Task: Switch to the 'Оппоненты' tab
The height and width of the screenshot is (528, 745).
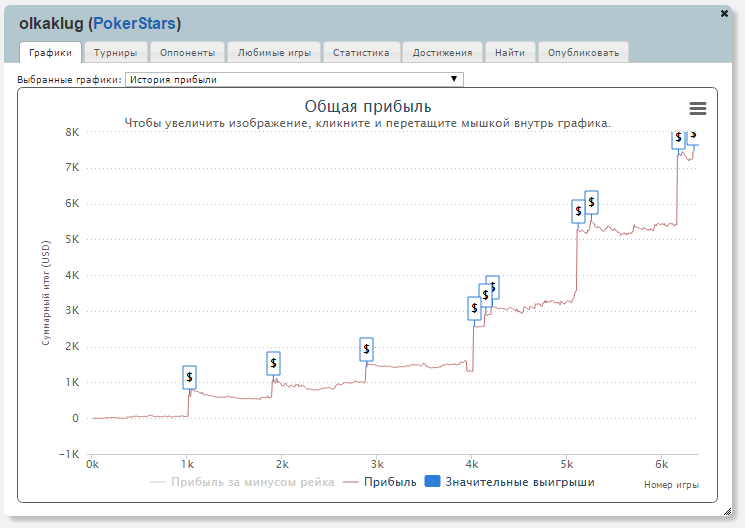Action: [188, 52]
